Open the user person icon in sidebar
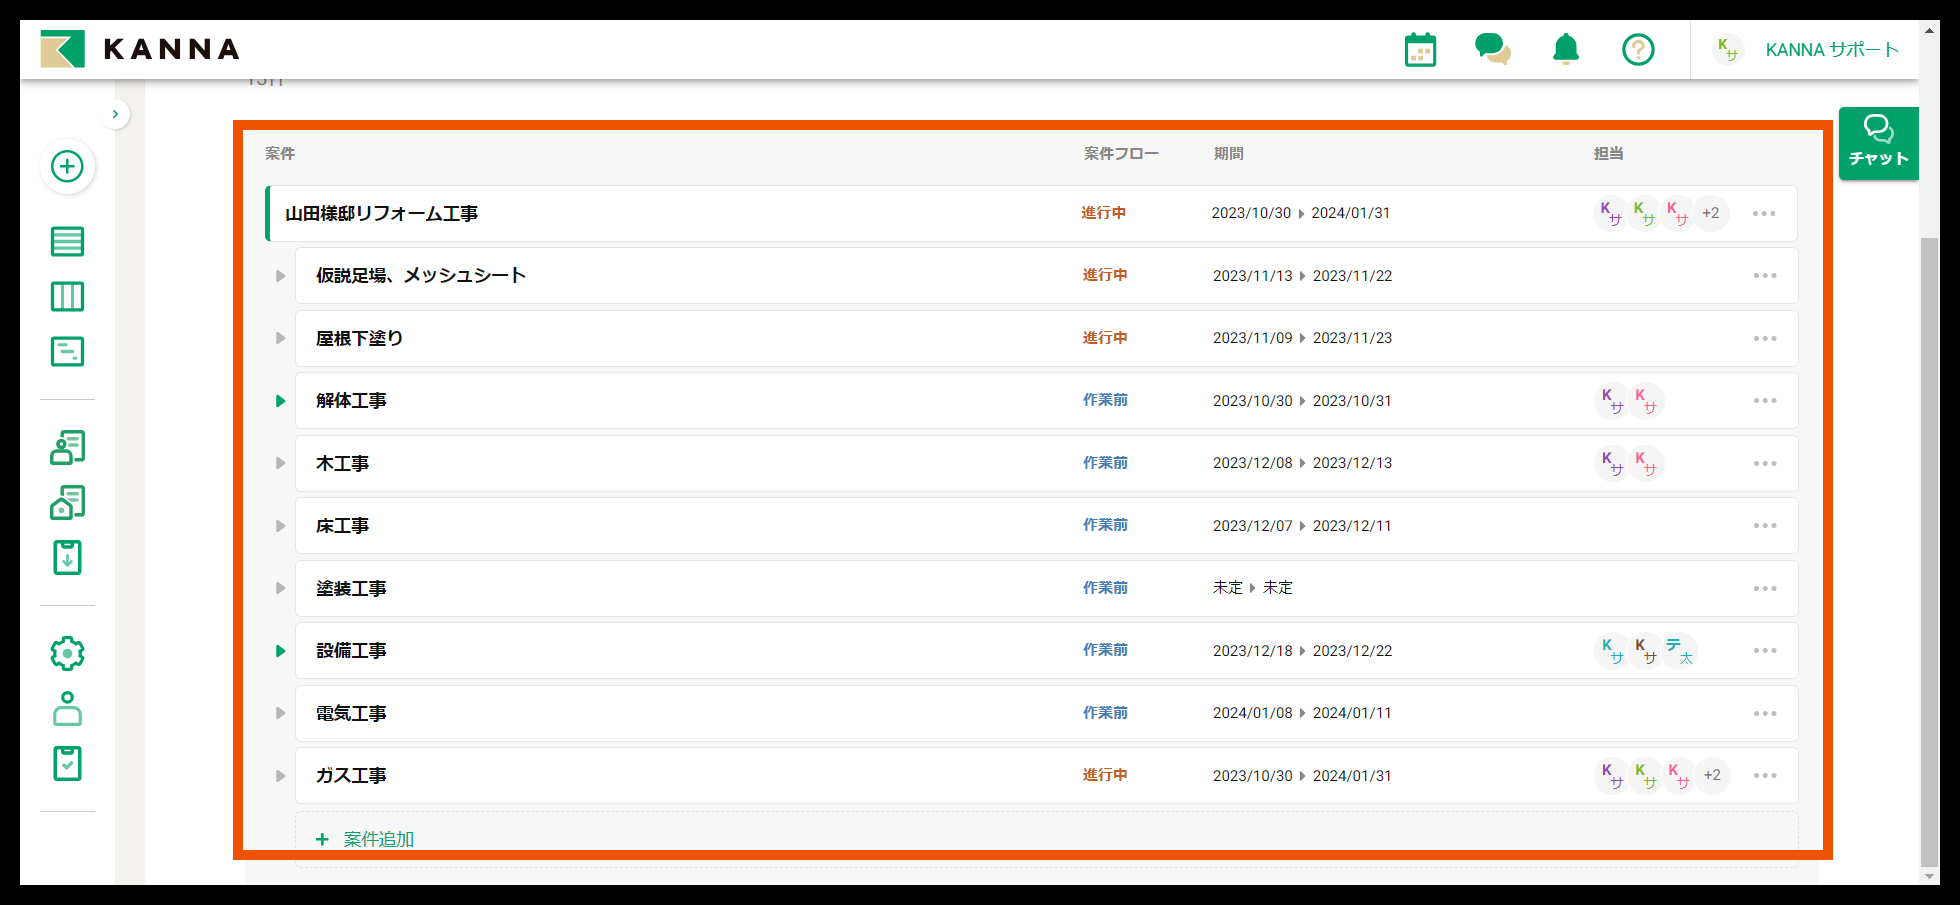 pyautogui.click(x=67, y=708)
